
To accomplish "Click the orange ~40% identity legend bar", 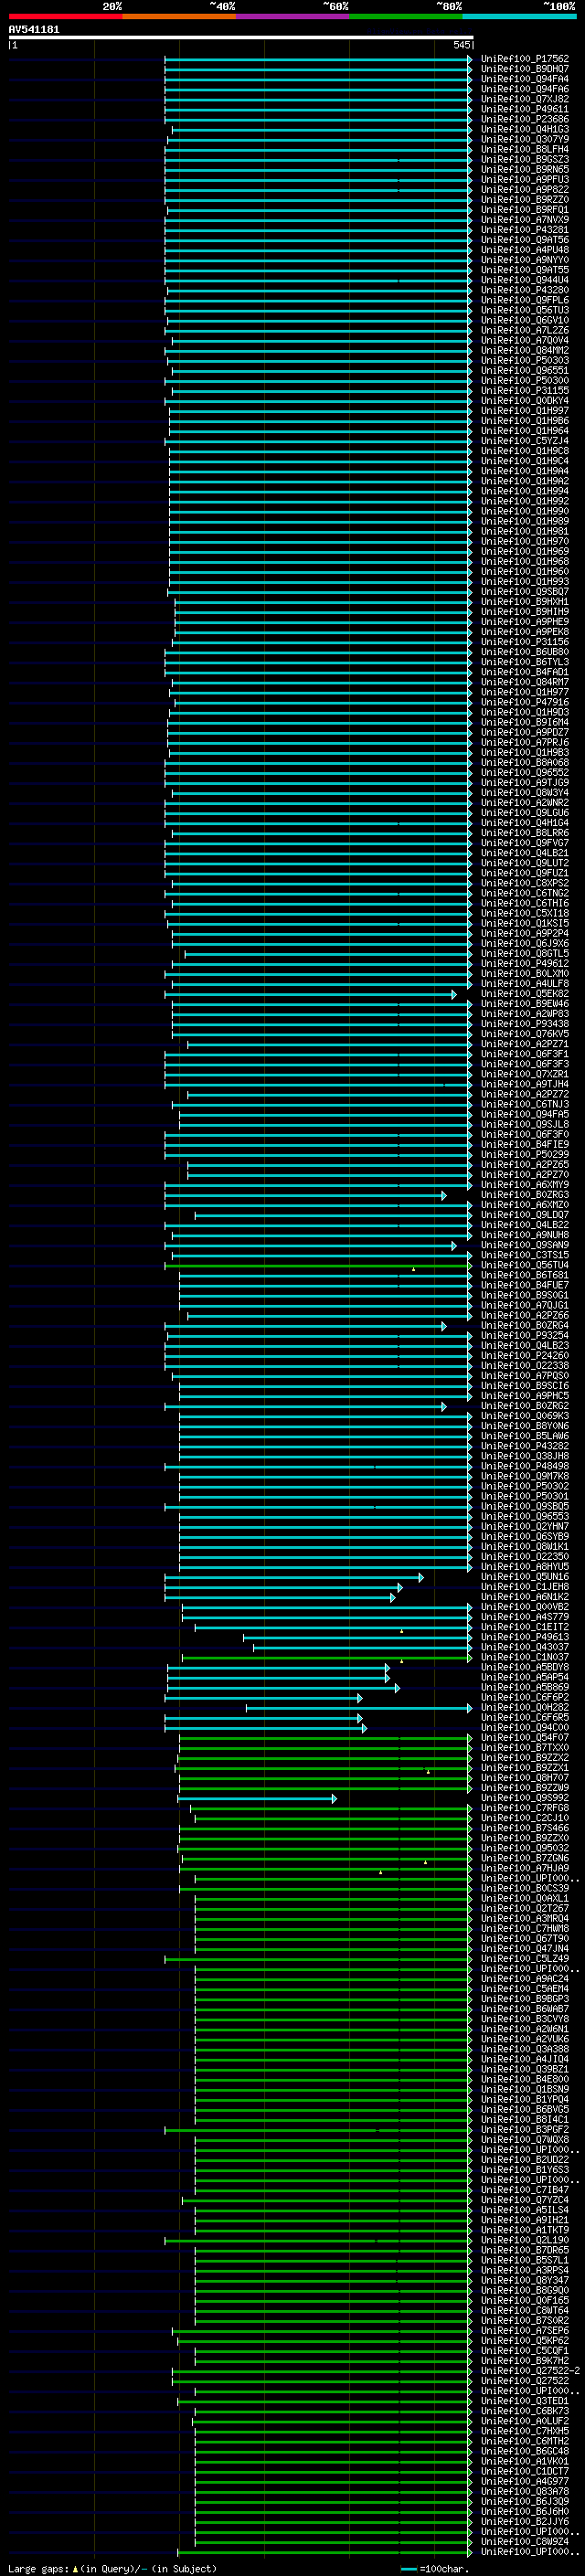I will click(179, 16).
